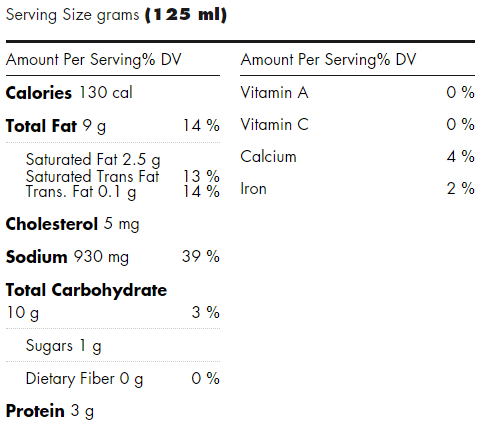Select the Vitamin A row

tap(358, 92)
